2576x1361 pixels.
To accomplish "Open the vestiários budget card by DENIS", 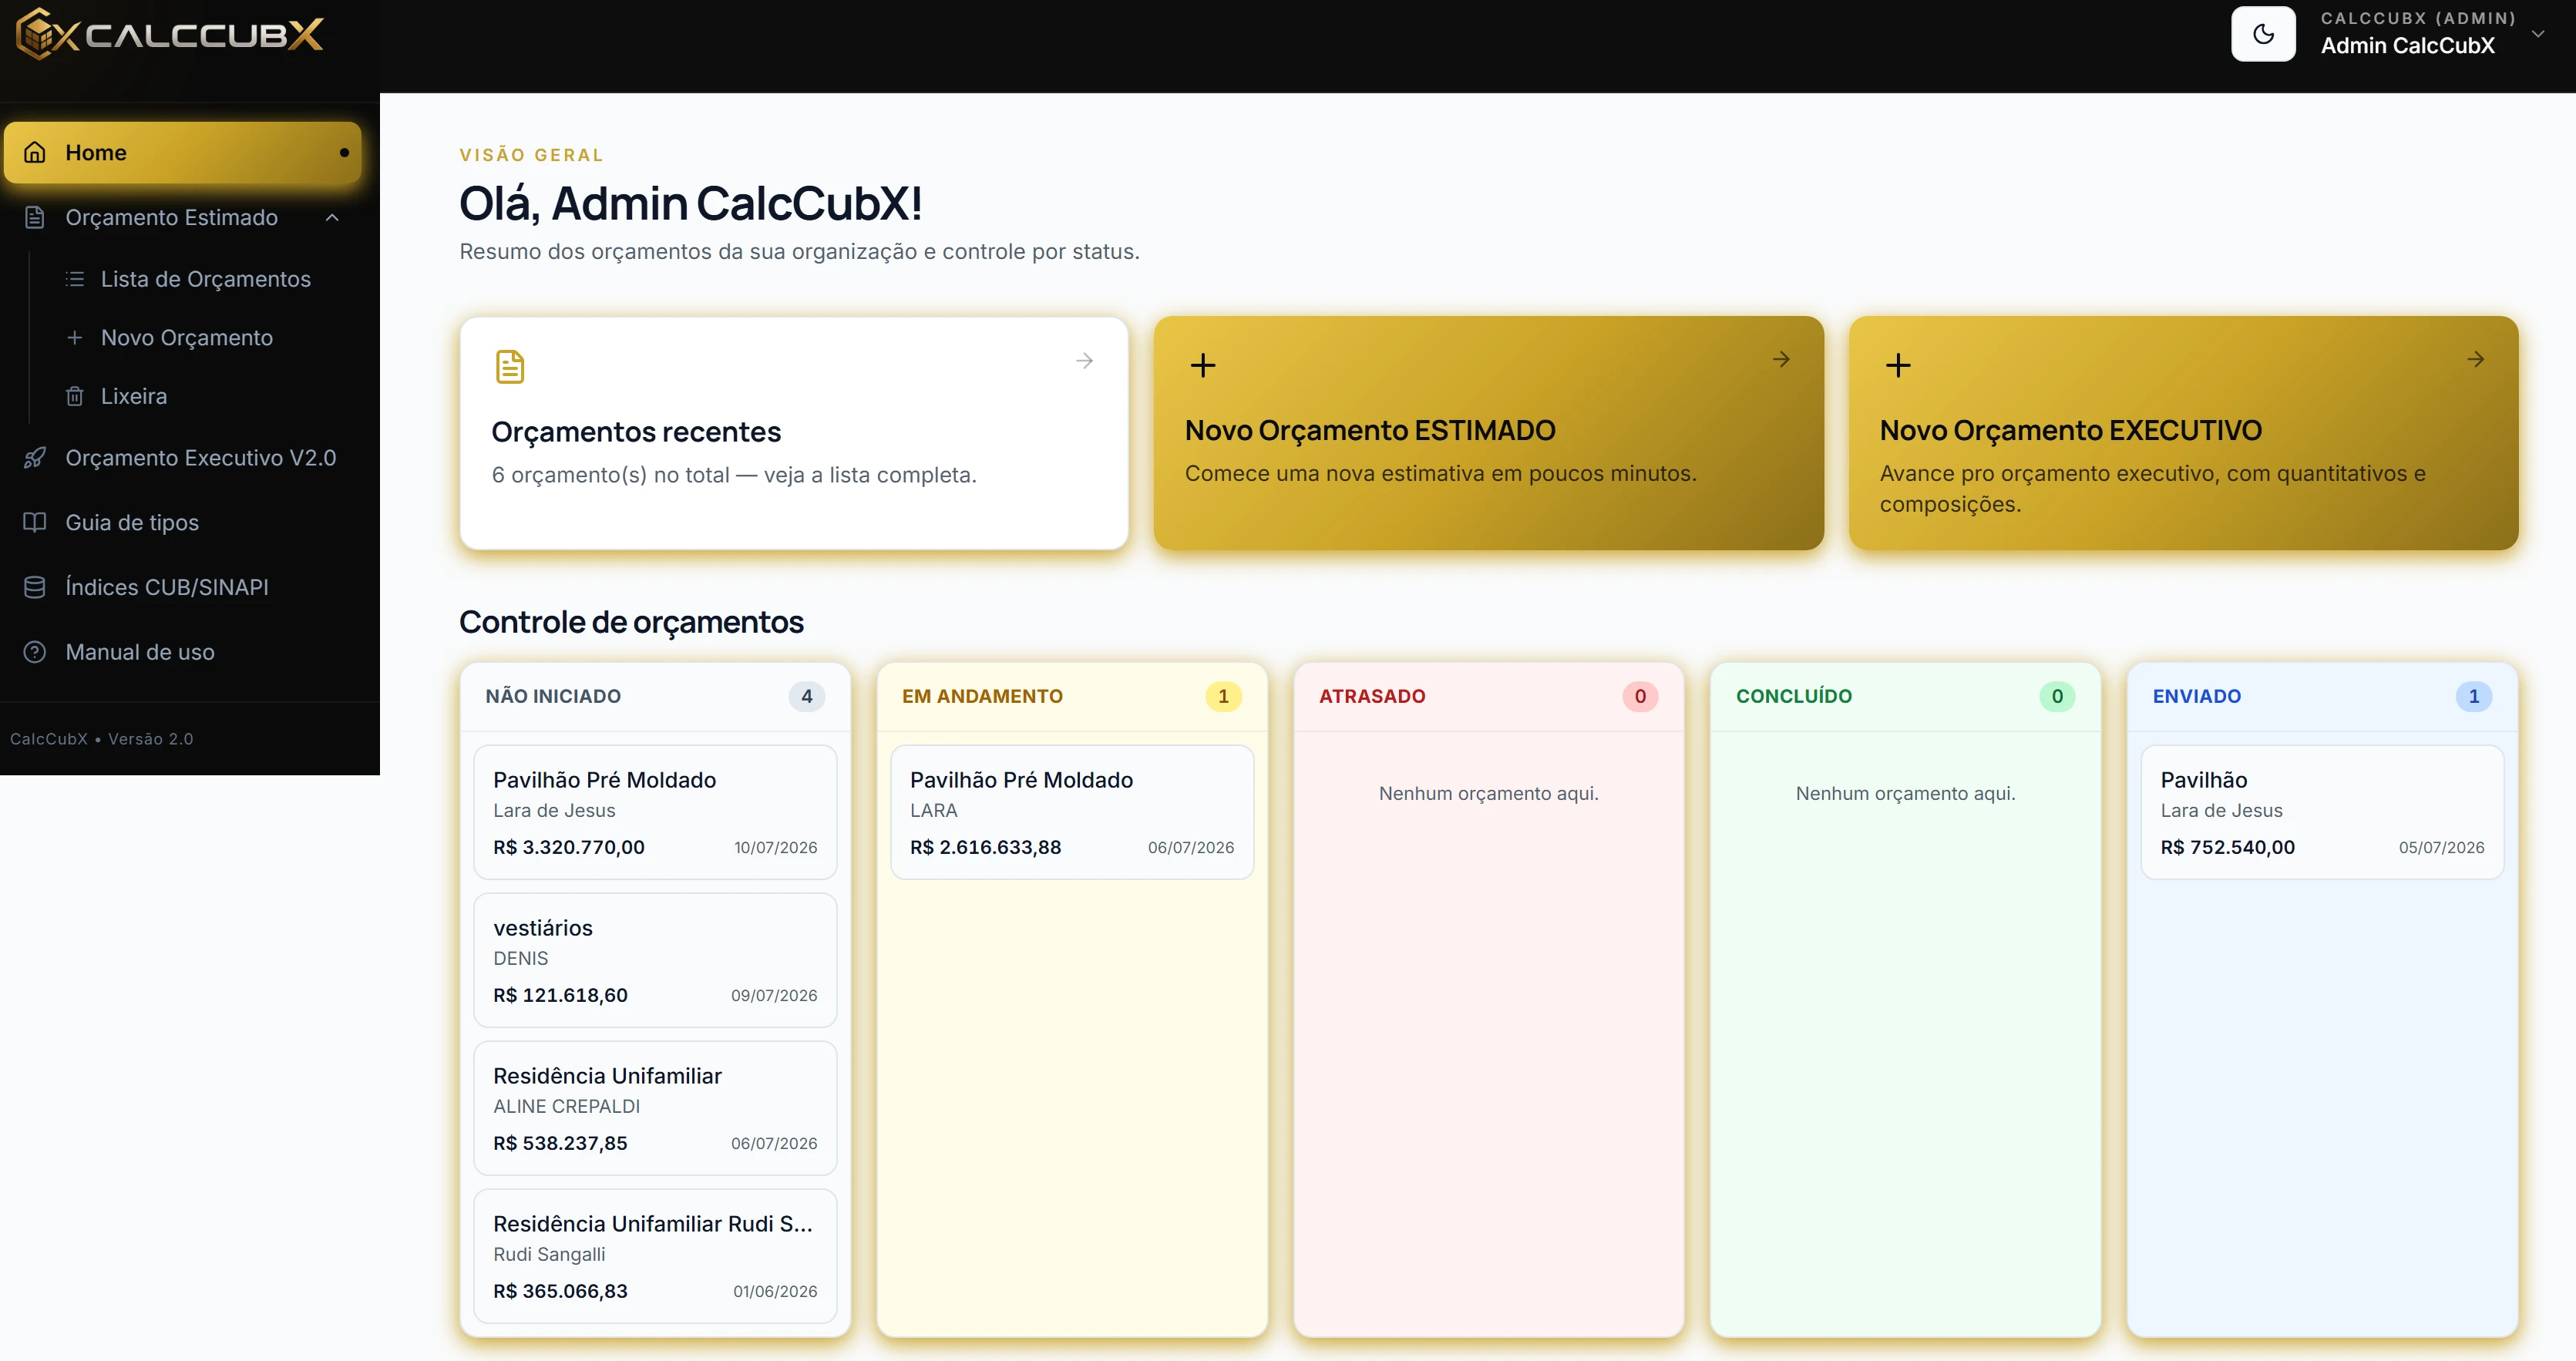I will click(655, 960).
